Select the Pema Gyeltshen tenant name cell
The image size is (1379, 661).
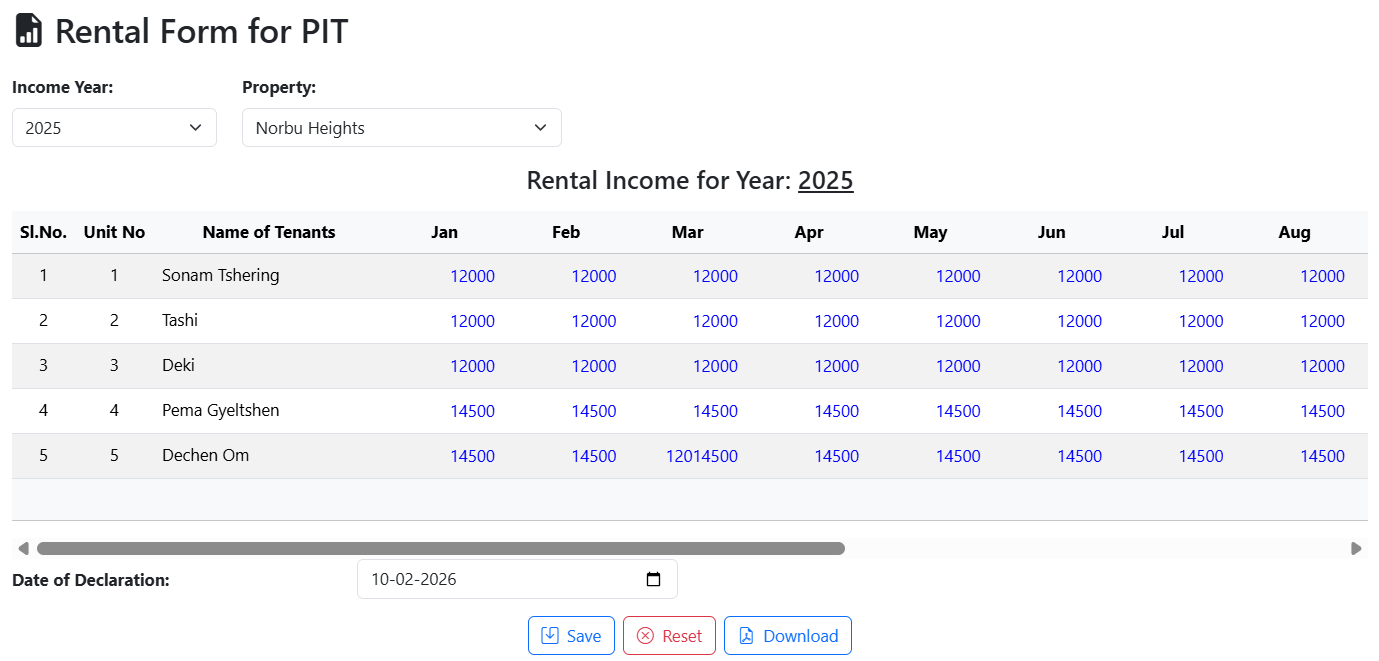tap(220, 410)
